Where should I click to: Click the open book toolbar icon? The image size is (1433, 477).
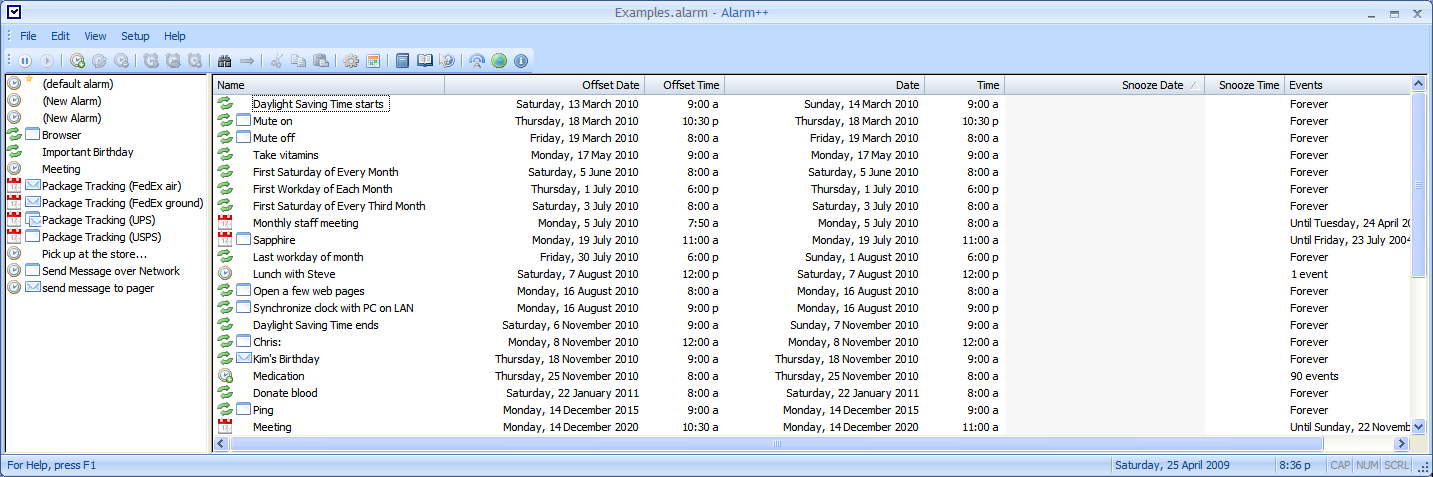click(425, 61)
